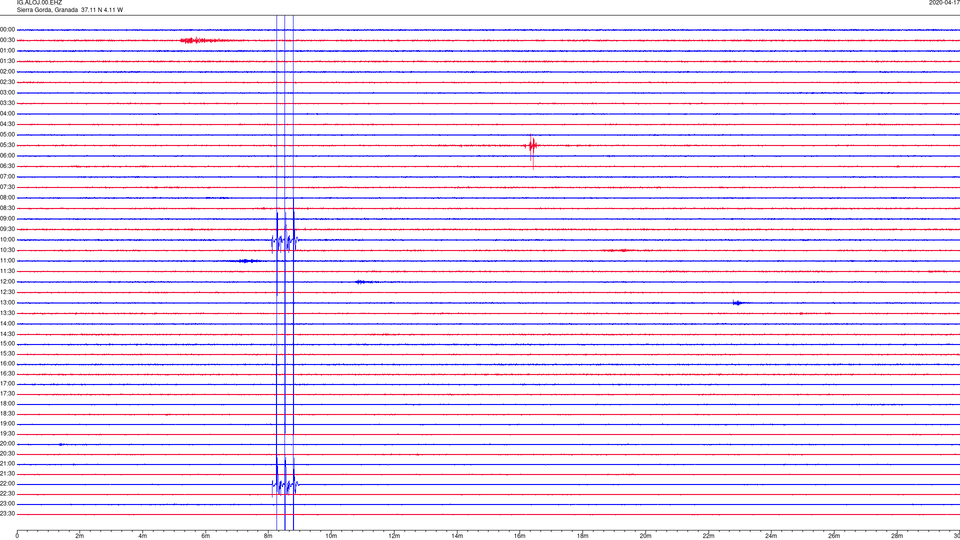Select the 01:30 trace label

pos(7,61)
